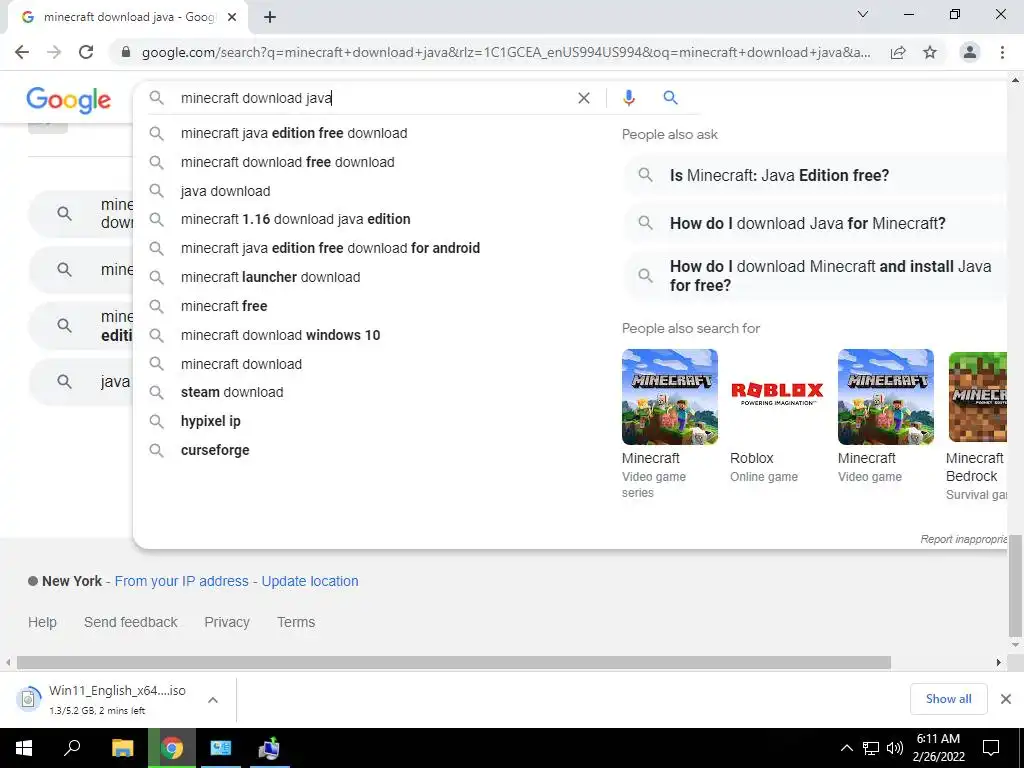The height and width of the screenshot is (768, 1024).
Task: Click Report inappropriate predictions link
Action: 963,539
